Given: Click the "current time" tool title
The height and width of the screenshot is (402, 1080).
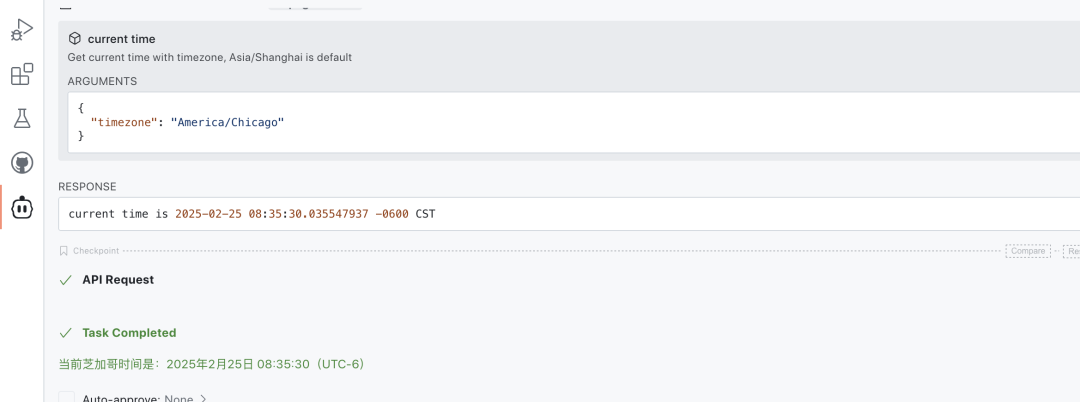Looking at the screenshot, I should tap(121, 39).
